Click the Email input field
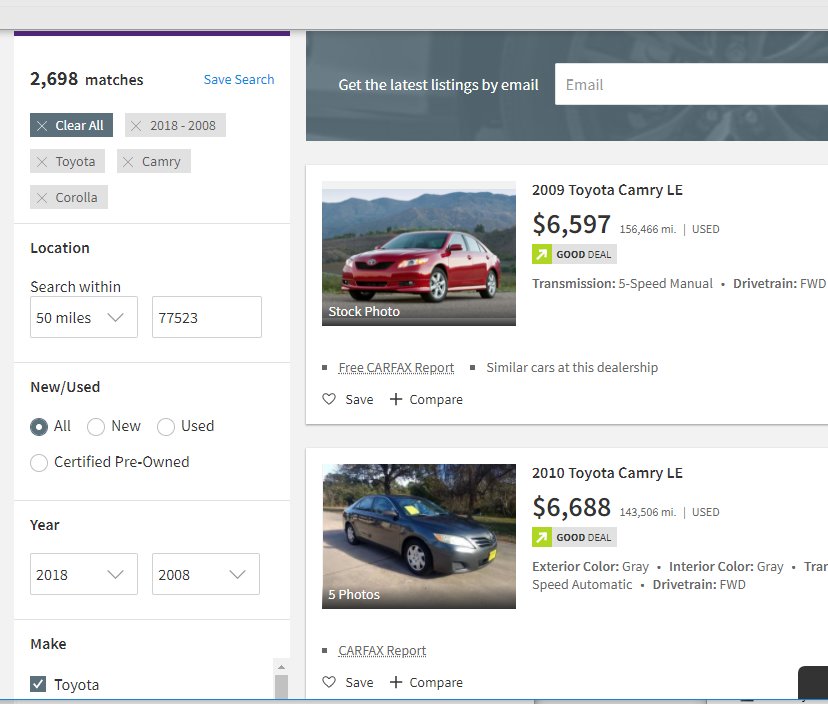The image size is (828, 704). pos(691,84)
